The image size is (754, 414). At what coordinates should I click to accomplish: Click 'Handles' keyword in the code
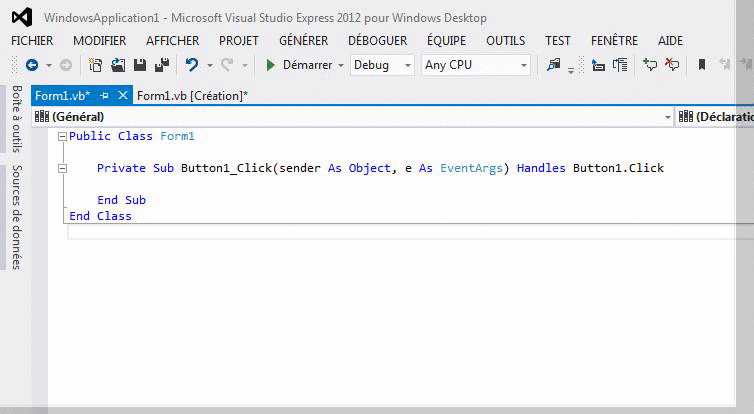click(541, 168)
